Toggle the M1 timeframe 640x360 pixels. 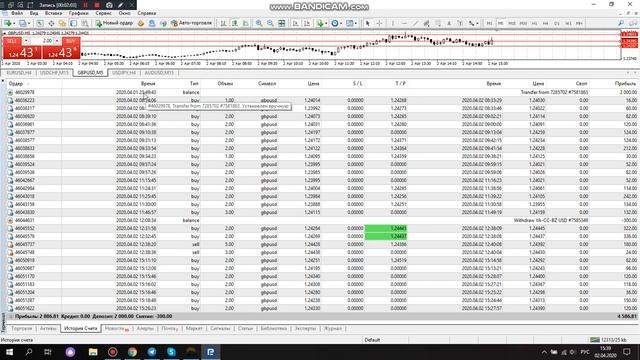click(x=489, y=23)
